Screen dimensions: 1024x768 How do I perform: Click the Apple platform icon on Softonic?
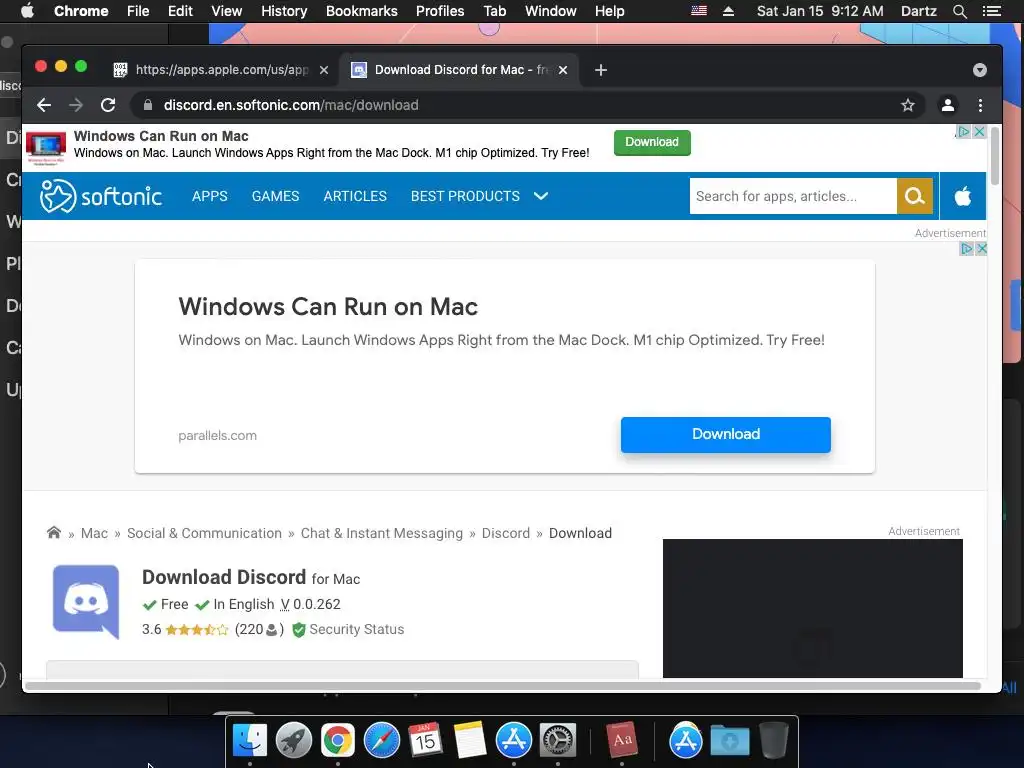[963, 196]
